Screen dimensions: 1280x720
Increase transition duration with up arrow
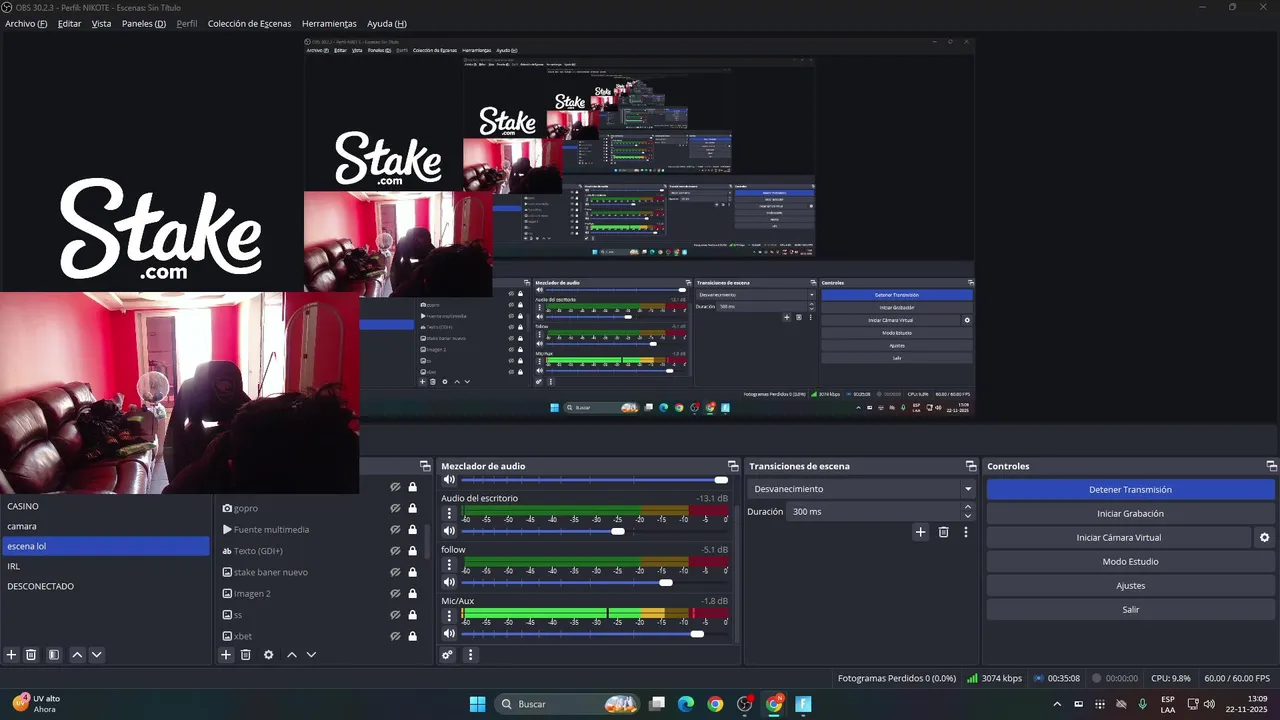[968, 507]
